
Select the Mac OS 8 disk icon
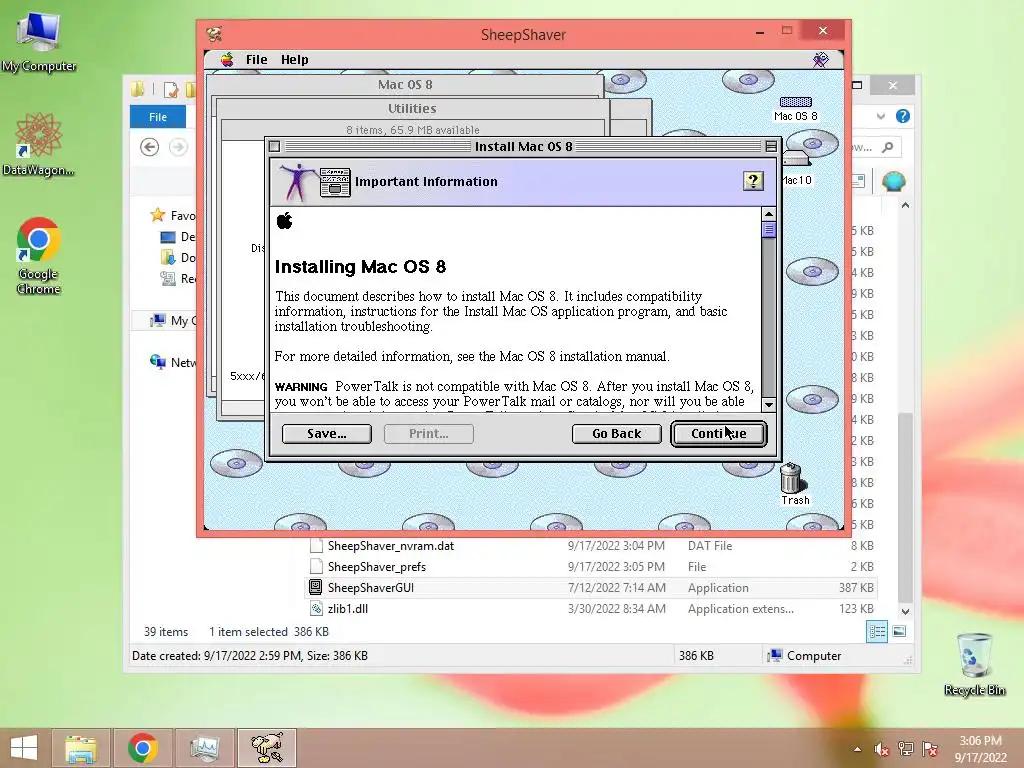coord(795,108)
